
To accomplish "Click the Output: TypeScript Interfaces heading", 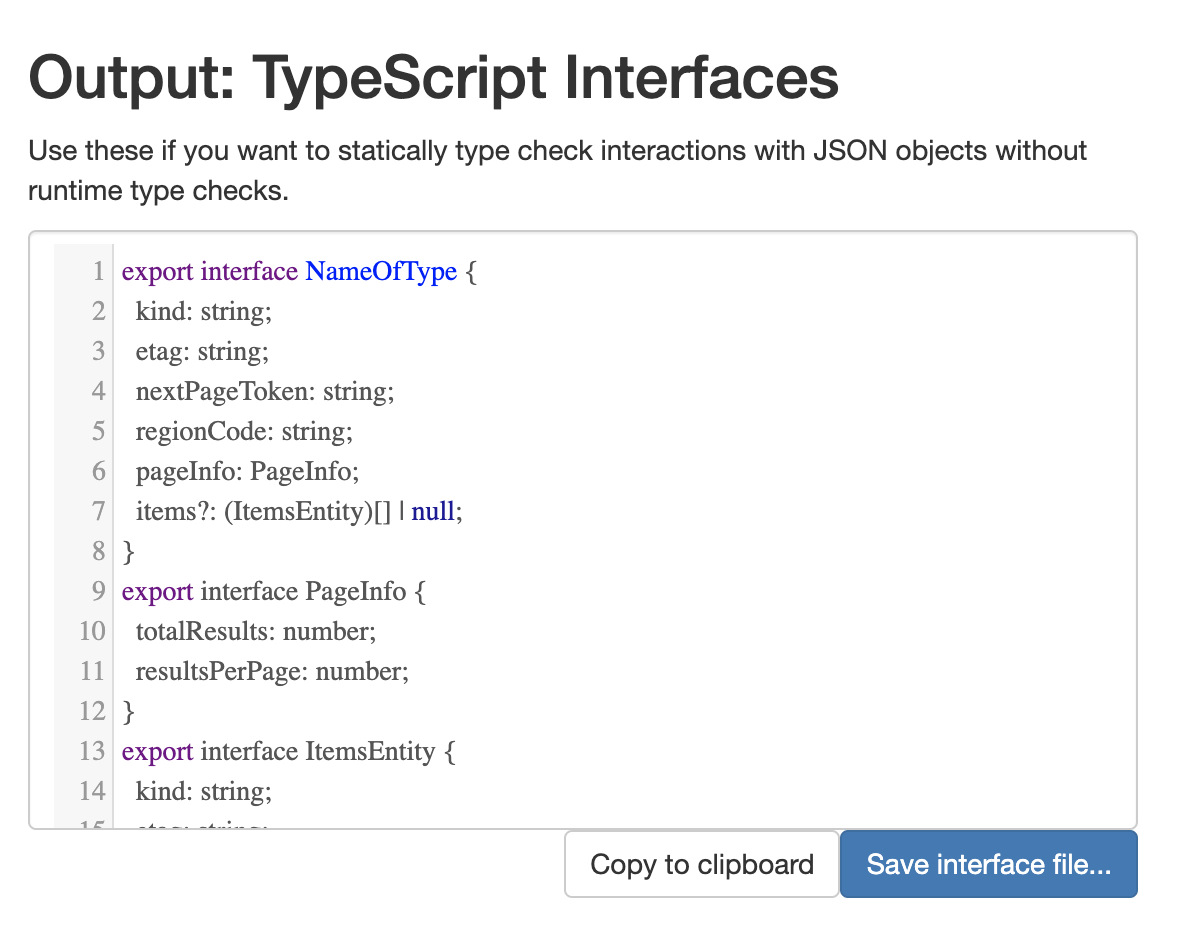I will (433, 79).
